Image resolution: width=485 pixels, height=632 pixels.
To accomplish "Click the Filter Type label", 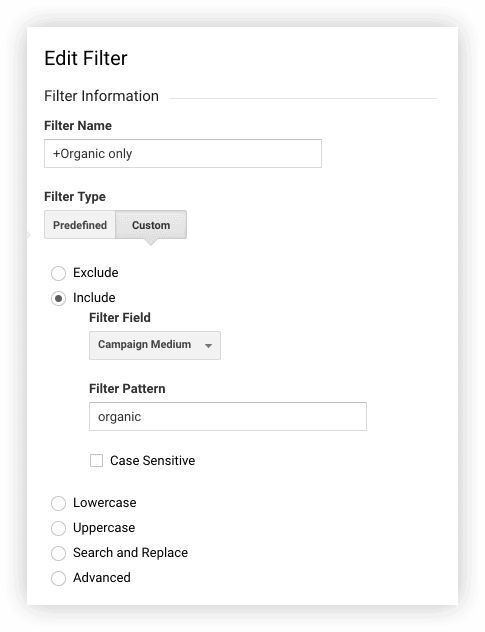I will click(75, 197).
